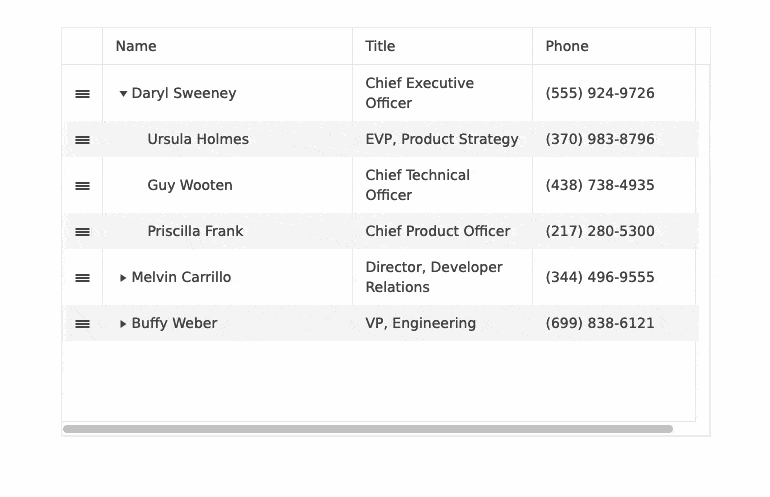Image resolution: width=770 pixels, height=497 pixels.
Task: Click the Phone column header
Action: click(567, 46)
